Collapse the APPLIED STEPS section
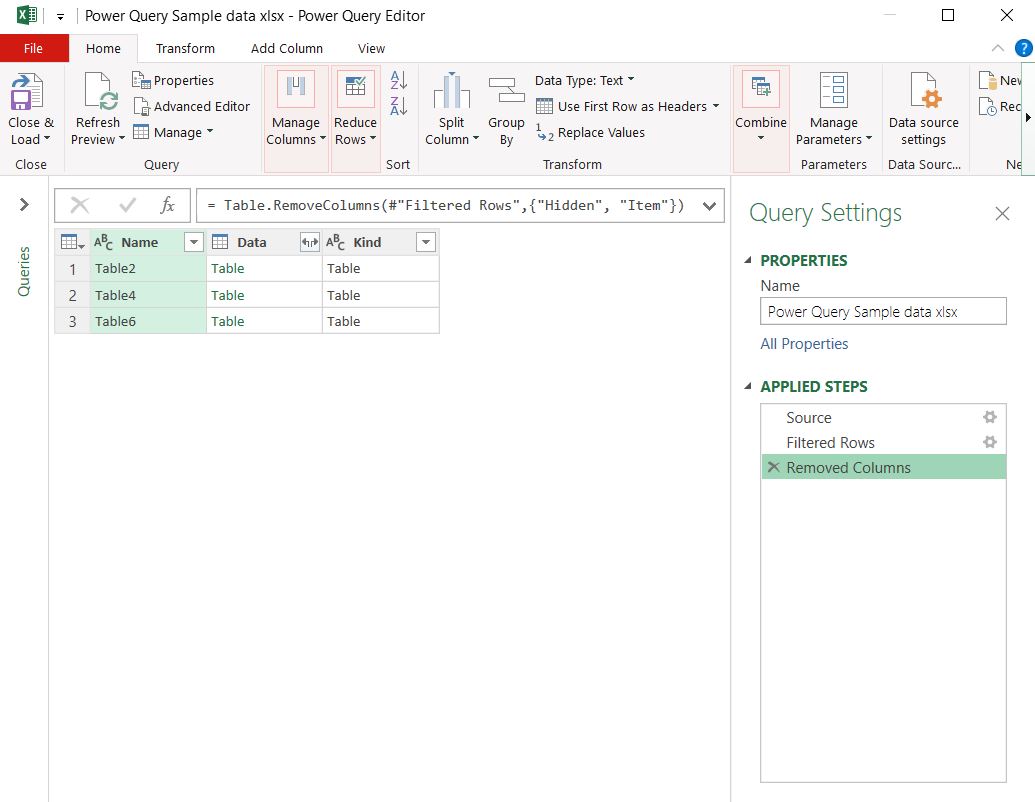 (x=748, y=386)
